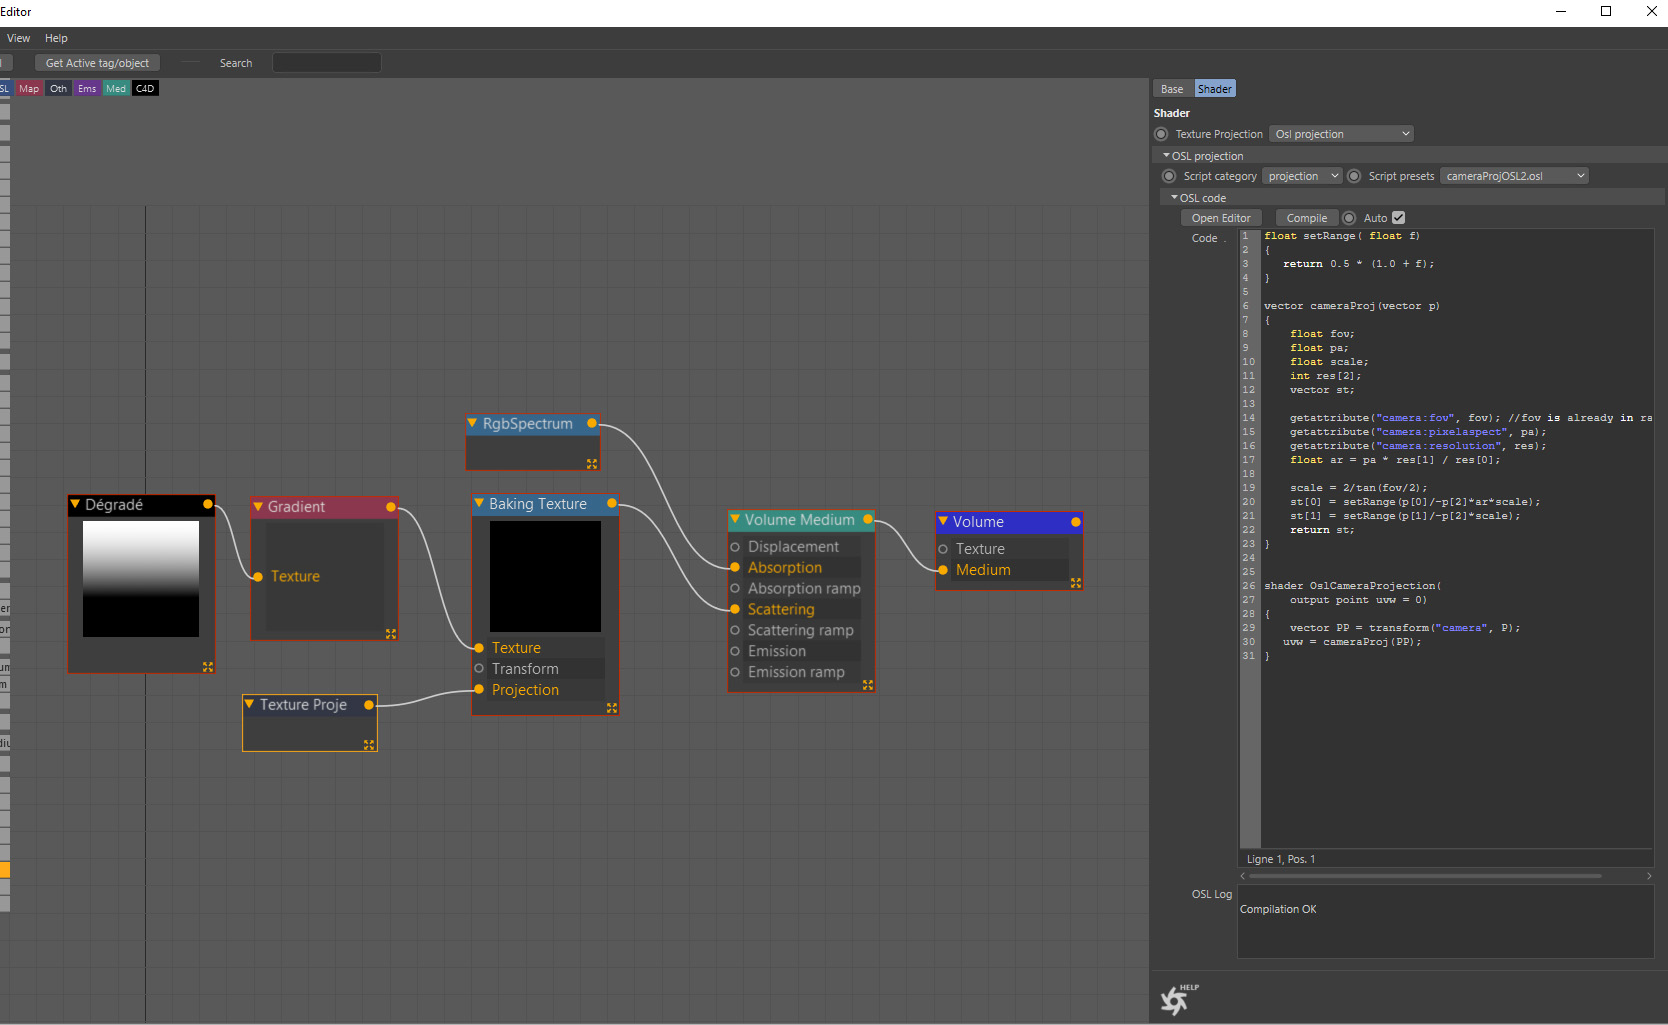The image size is (1668, 1025).
Task: Switch to the Shader tab
Action: pyautogui.click(x=1215, y=89)
